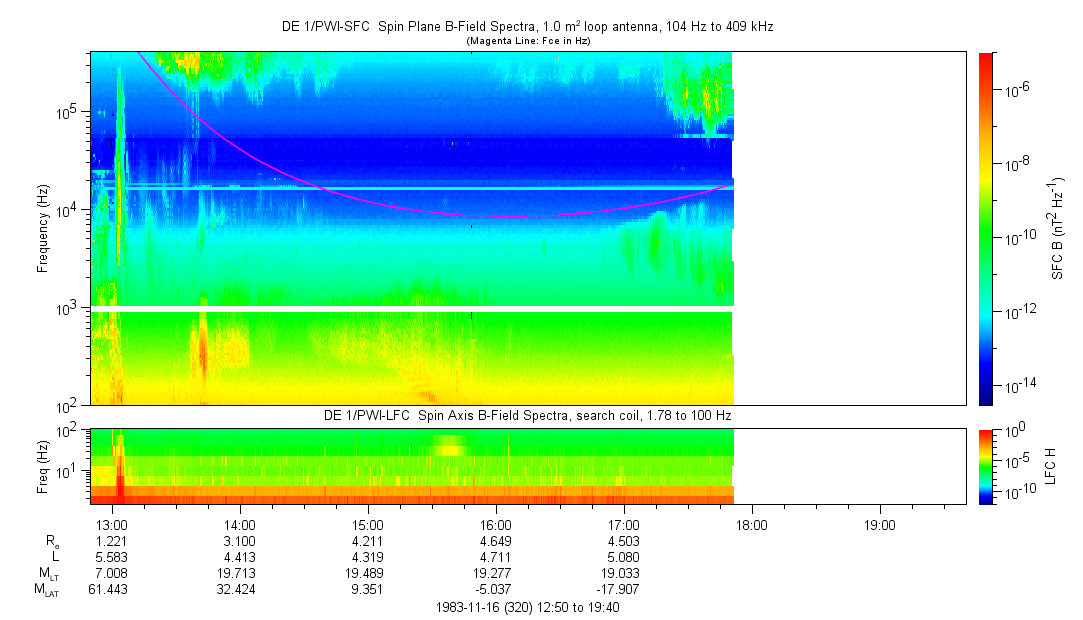Click the MLAT value -17.907
Viewport: 1083px width, 620px height.
(x=624, y=589)
